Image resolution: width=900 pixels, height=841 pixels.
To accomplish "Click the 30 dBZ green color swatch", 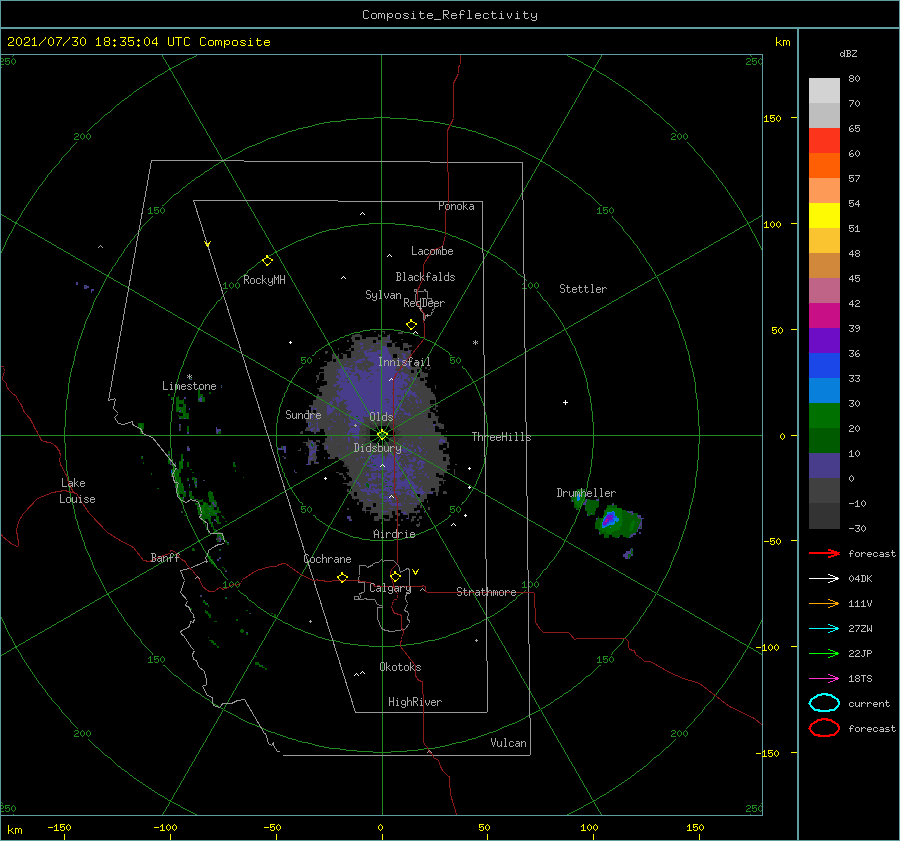I will [824, 415].
